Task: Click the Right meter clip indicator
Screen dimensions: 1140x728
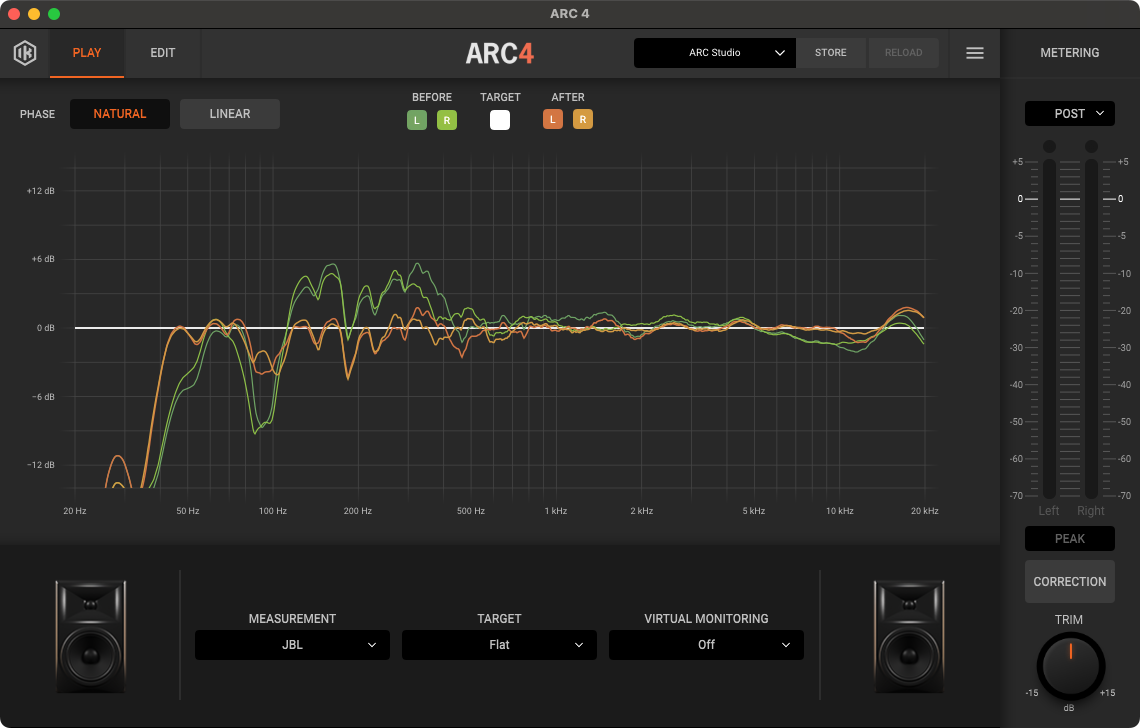Action: click(1091, 147)
